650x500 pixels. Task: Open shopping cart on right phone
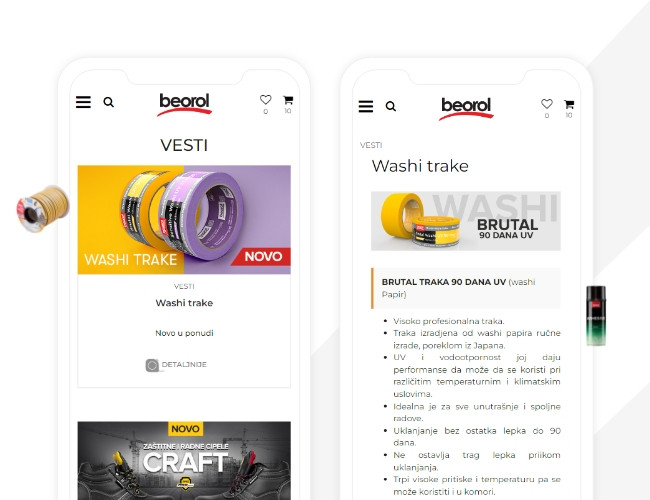(569, 104)
